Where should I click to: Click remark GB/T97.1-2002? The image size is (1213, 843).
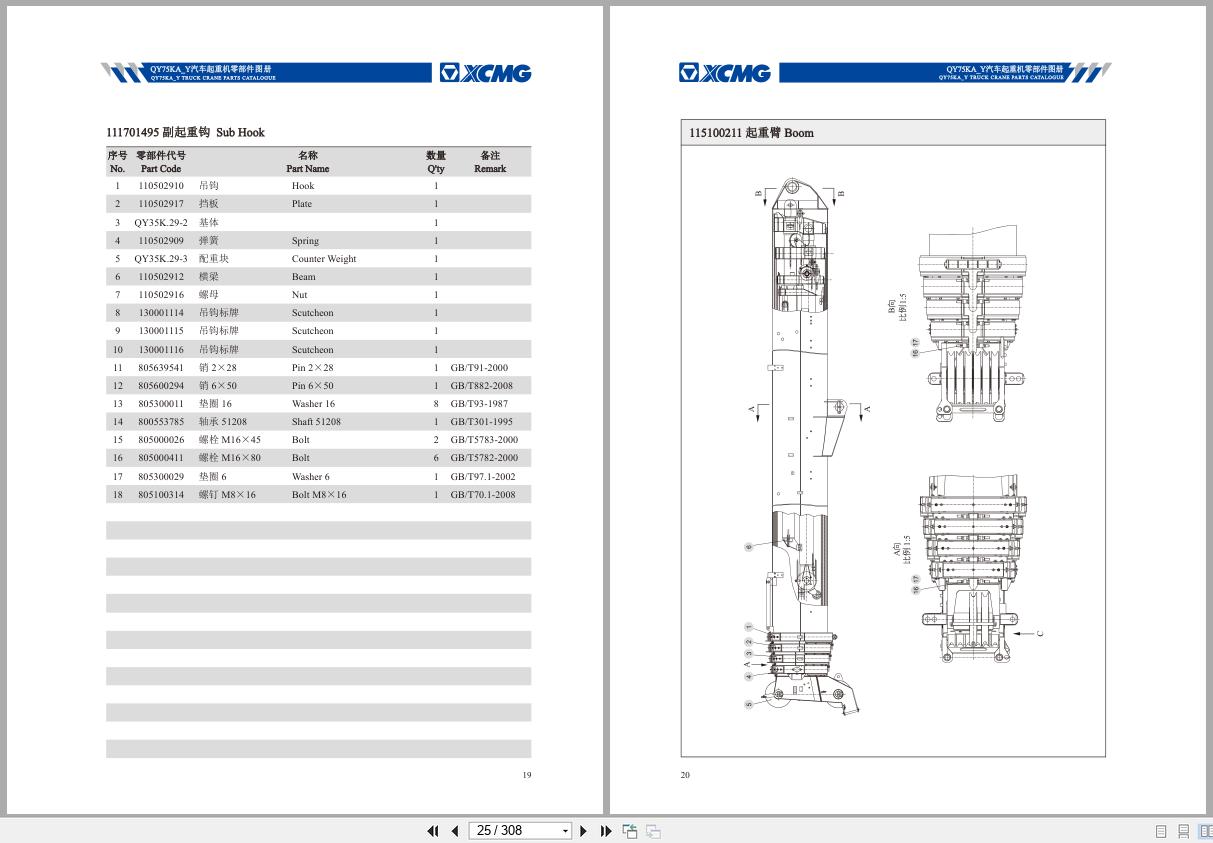click(483, 476)
